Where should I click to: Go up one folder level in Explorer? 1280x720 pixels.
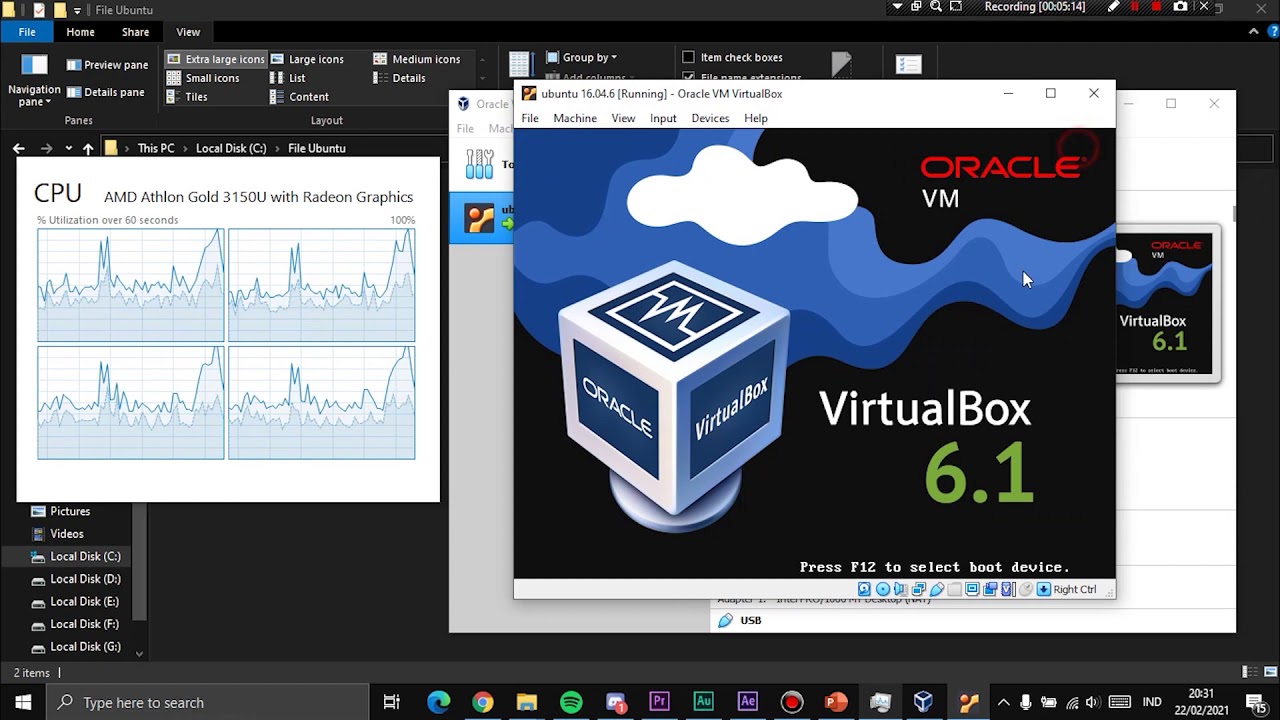click(x=88, y=148)
